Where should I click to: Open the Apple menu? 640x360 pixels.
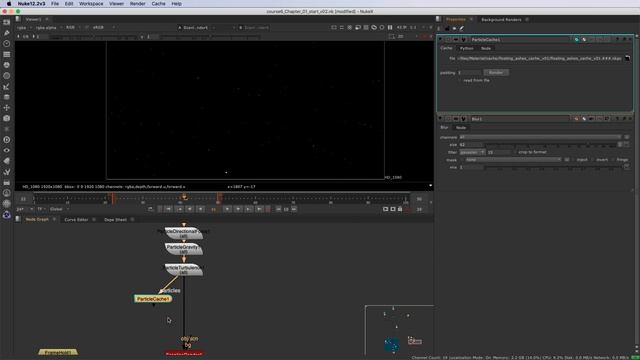(x=9, y=4)
